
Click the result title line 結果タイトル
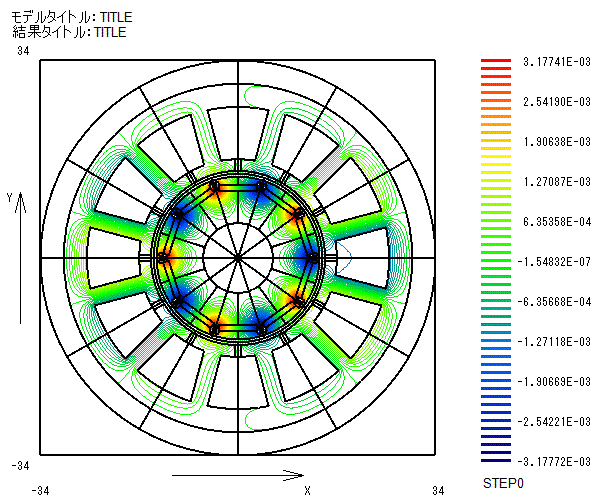coord(69,32)
